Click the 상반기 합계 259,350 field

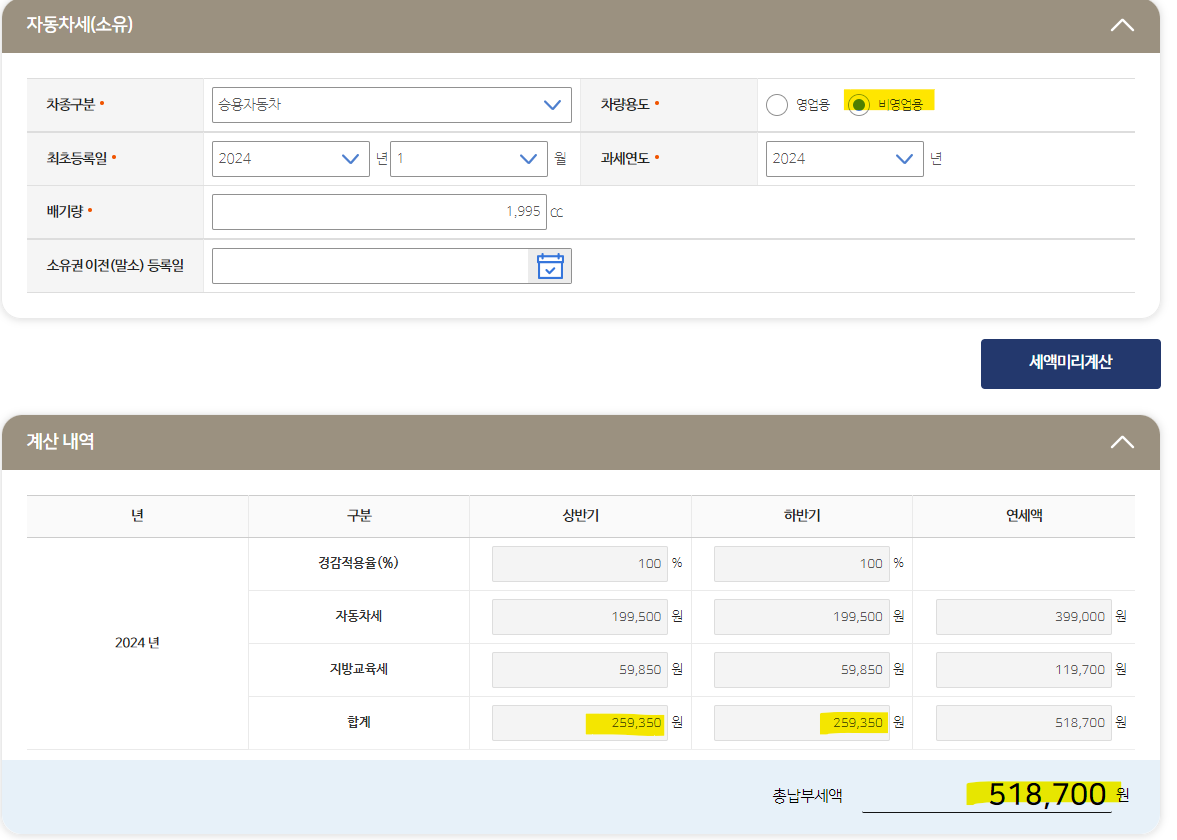pos(579,723)
